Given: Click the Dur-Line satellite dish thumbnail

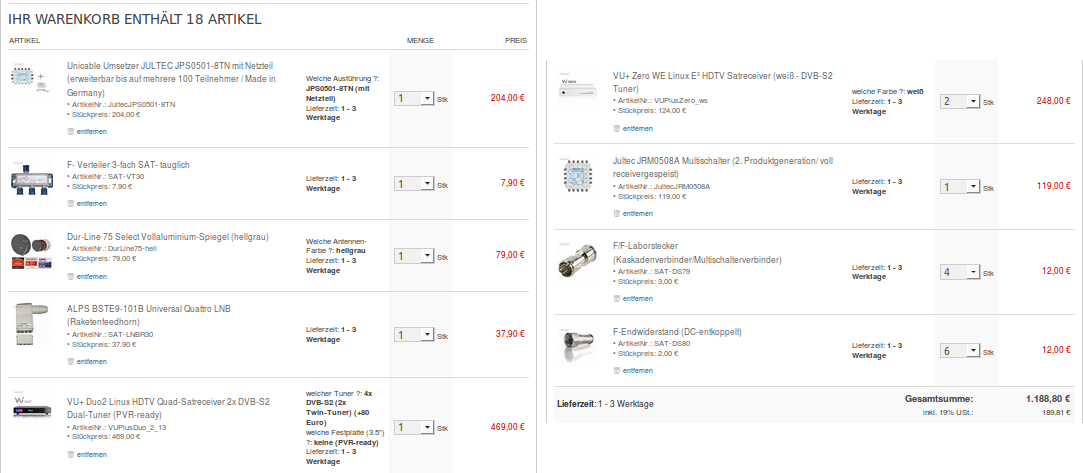Looking at the screenshot, I should pyautogui.click(x=34, y=251).
